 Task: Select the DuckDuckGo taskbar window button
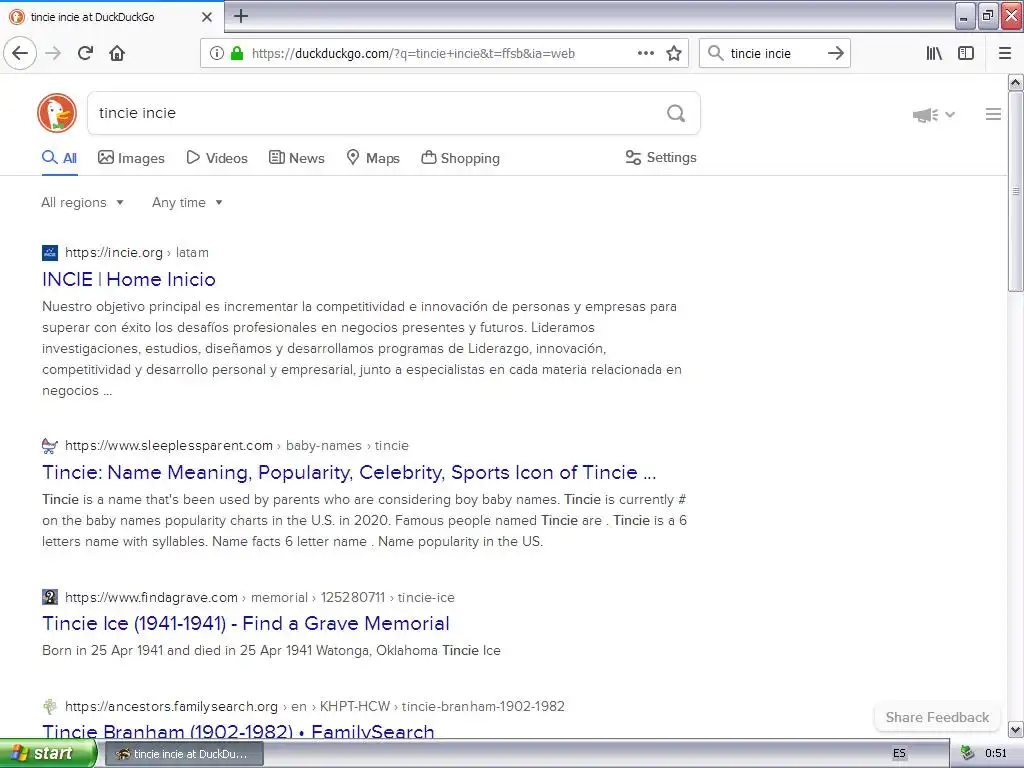point(184,754)
